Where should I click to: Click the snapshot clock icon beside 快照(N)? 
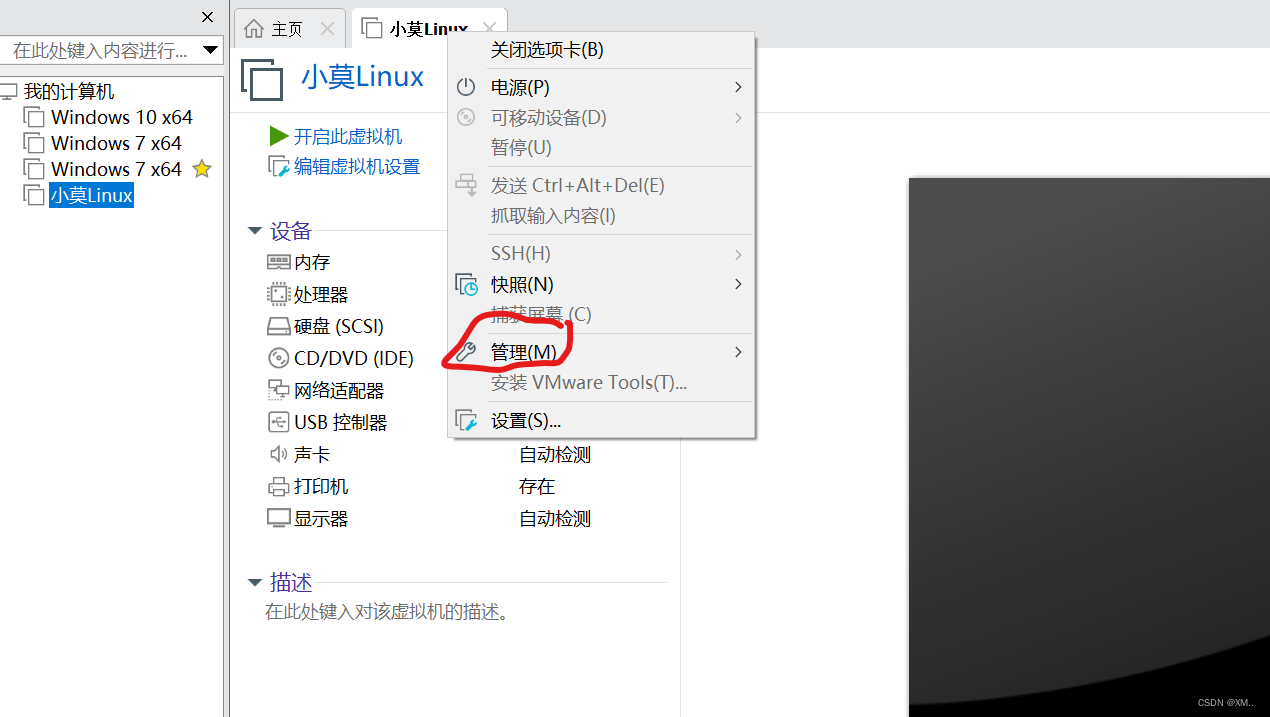click(x=467, y=285)
